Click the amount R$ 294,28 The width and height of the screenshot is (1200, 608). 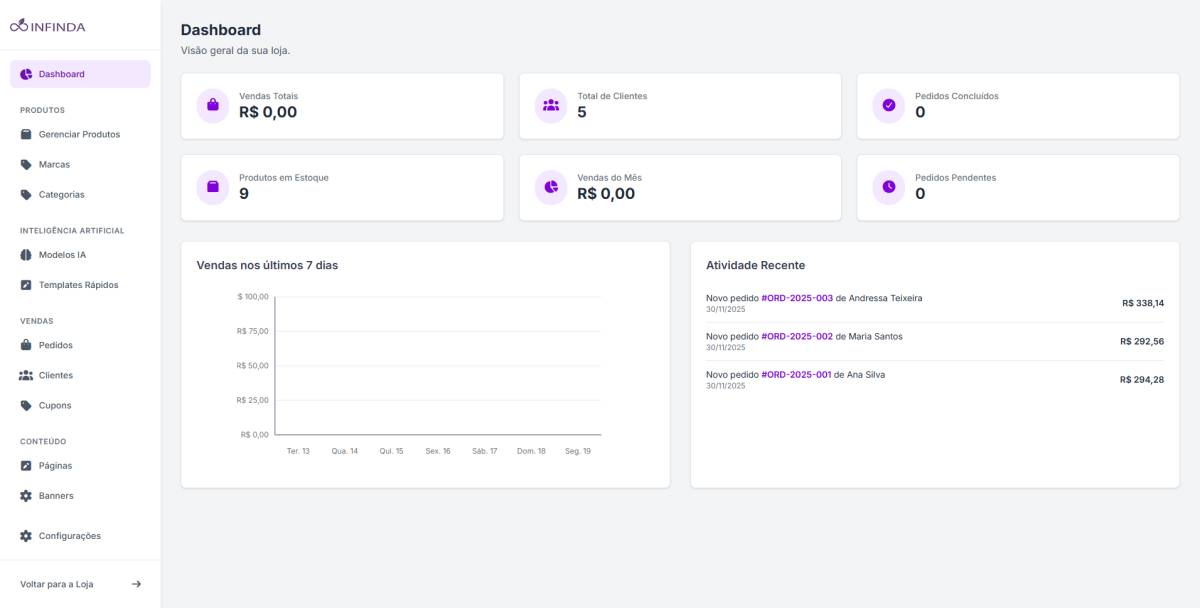coord(1142,379)
